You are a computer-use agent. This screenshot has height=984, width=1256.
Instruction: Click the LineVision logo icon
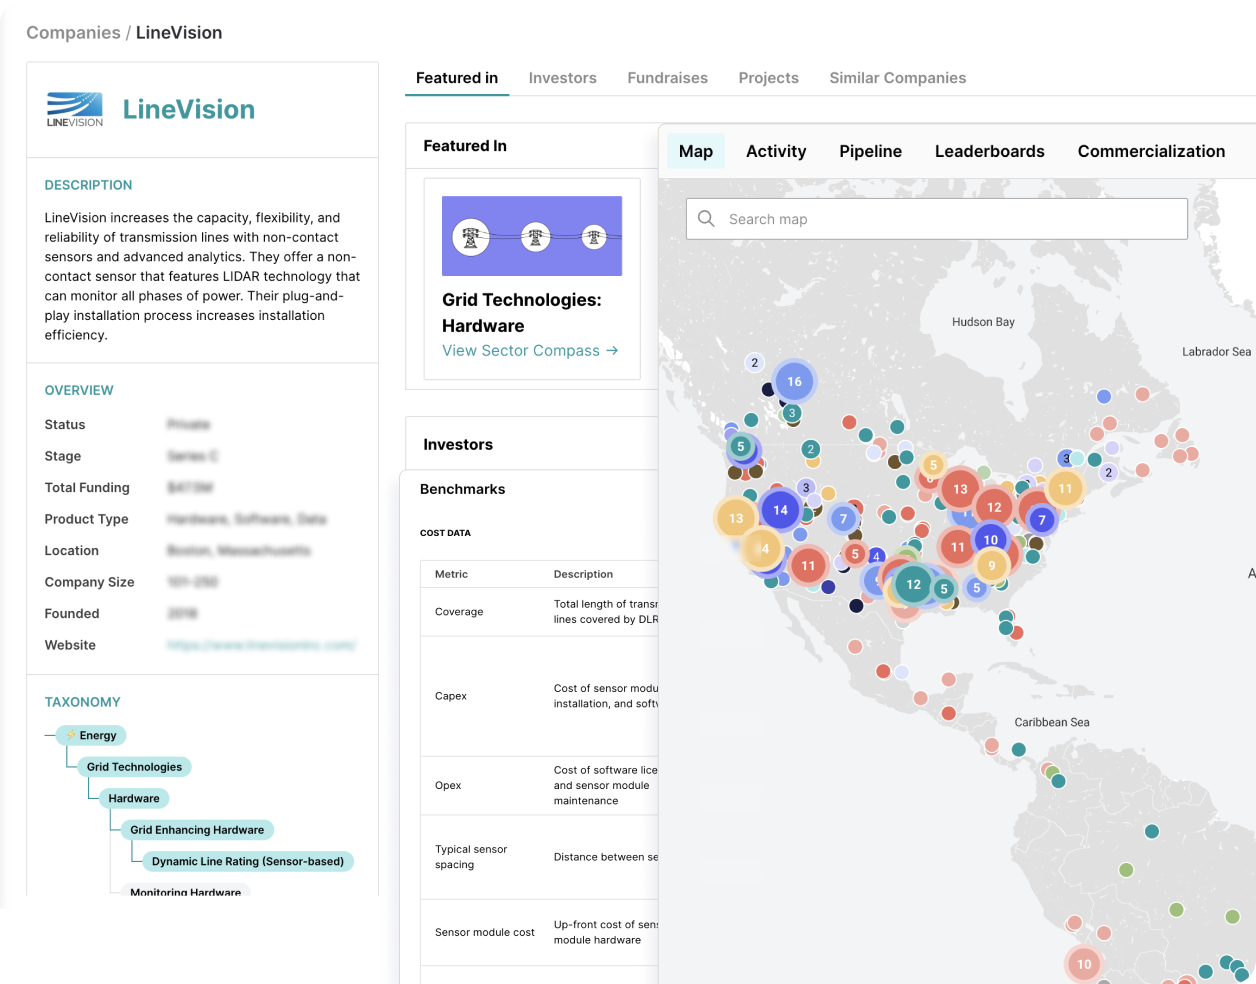(x=75, y=109)
